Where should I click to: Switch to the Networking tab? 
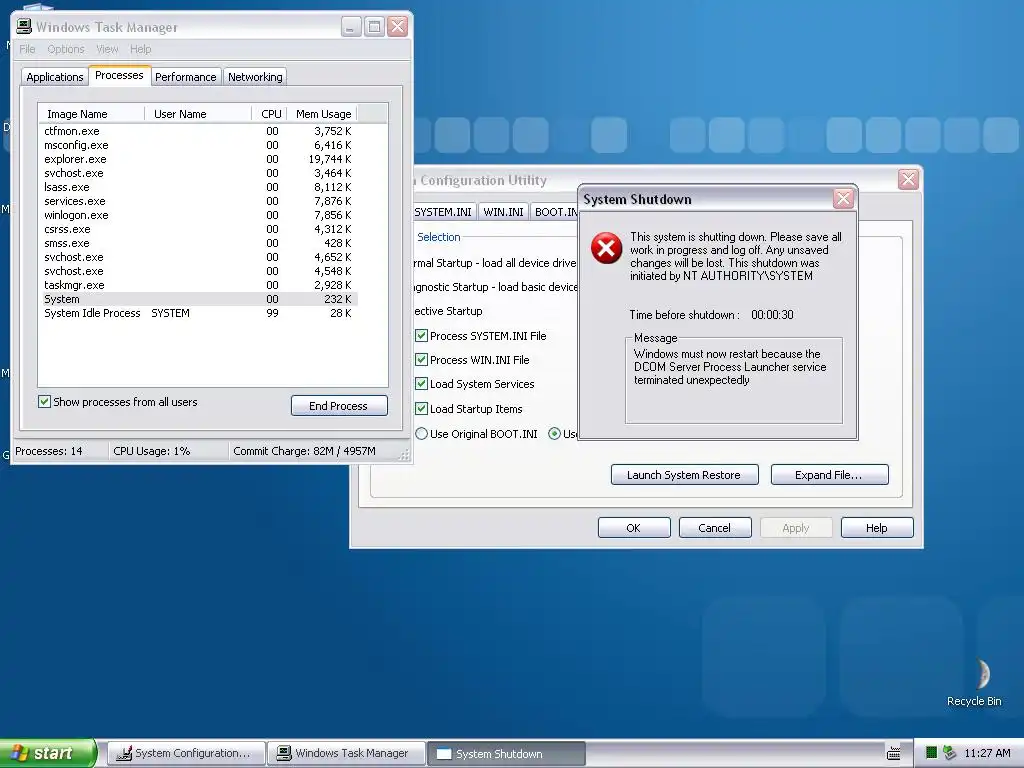coord(255,77)
